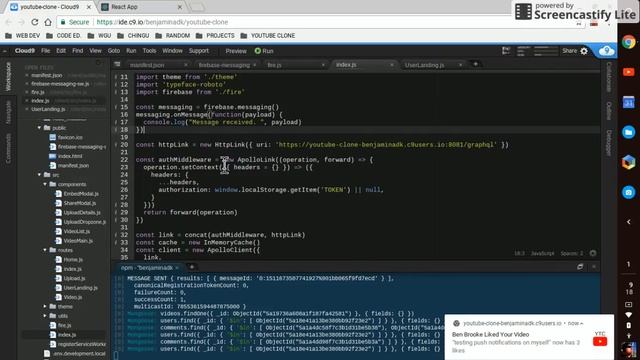Open the YOUTUBE CLONE bookmark folder

(268, 36)
